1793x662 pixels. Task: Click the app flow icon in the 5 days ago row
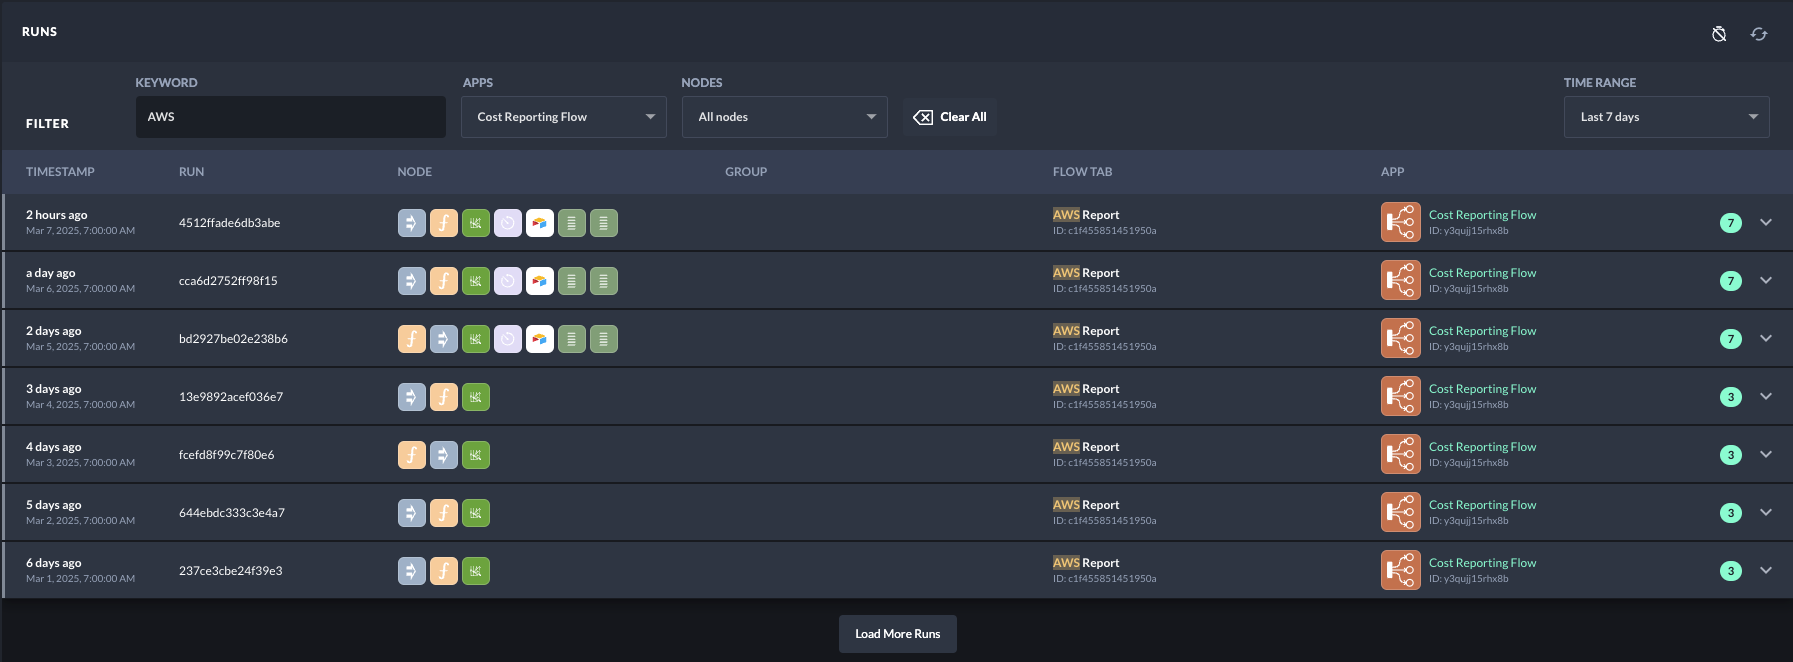pos(1400,512)
